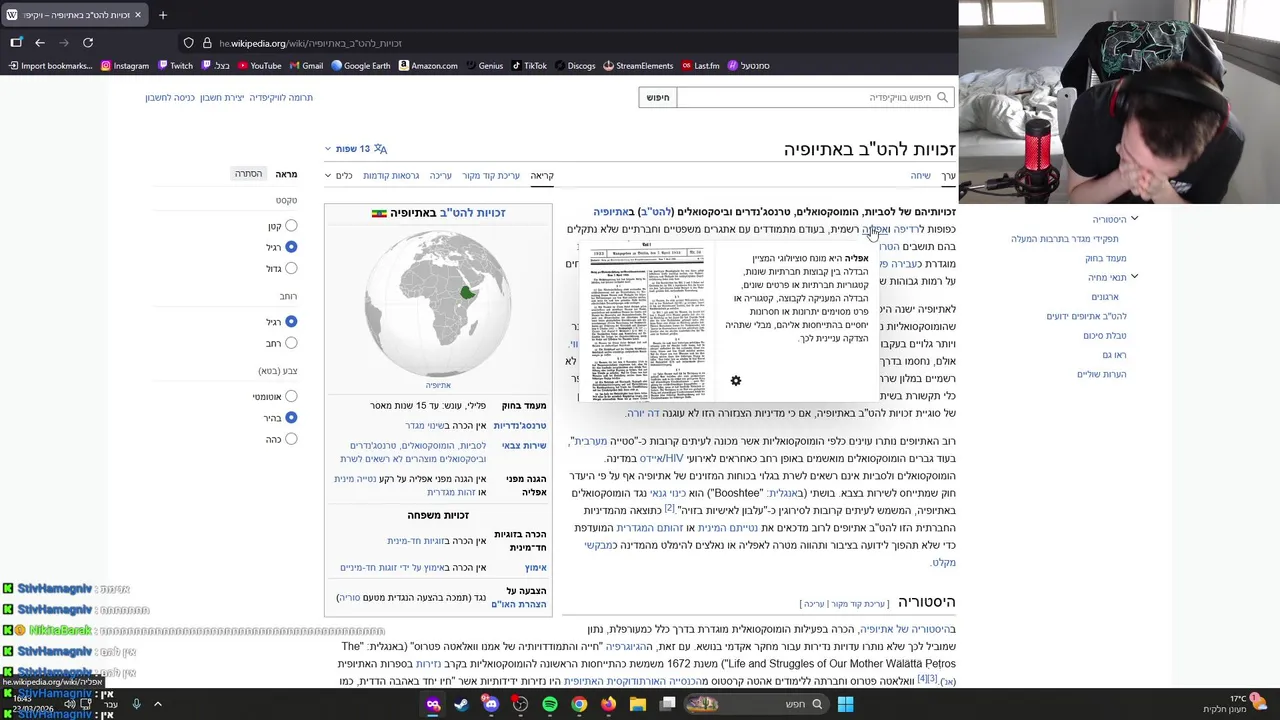Click the תרומה לוויקיפדיה donate link
Screen dimensions: 1280x720
(x=281, y=98)
